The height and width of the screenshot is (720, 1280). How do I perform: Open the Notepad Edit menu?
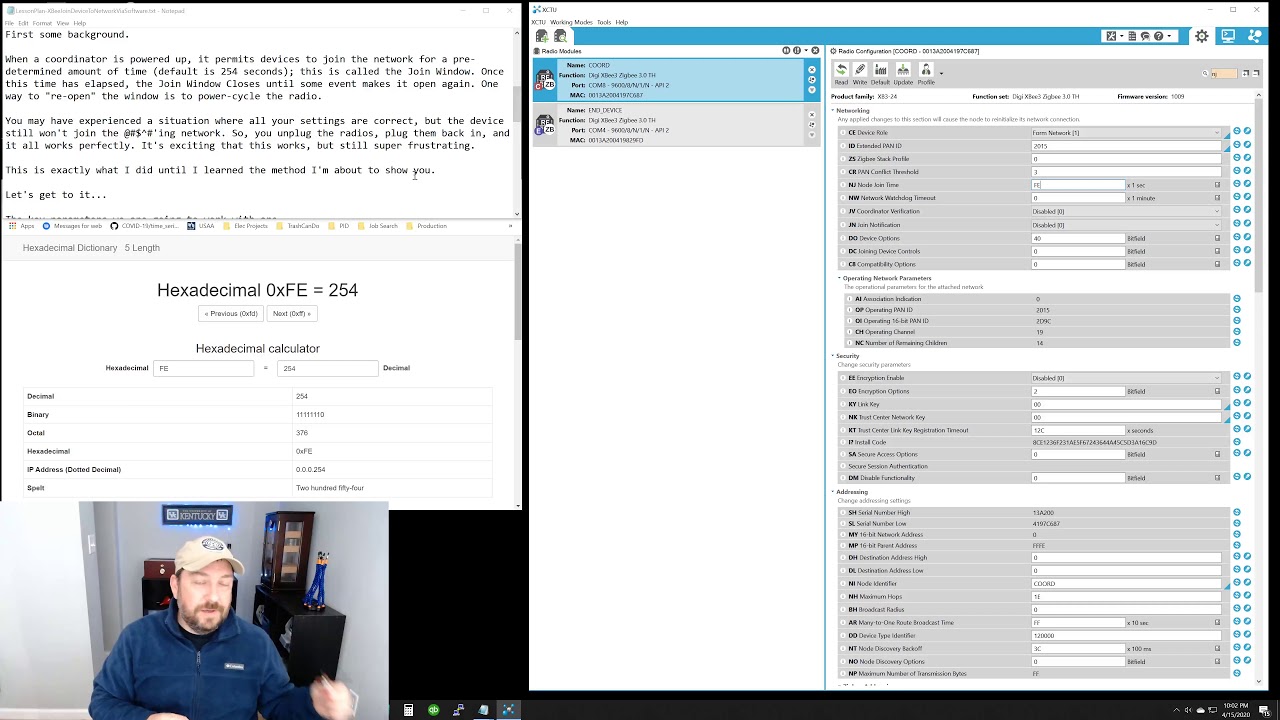[23, 23]
